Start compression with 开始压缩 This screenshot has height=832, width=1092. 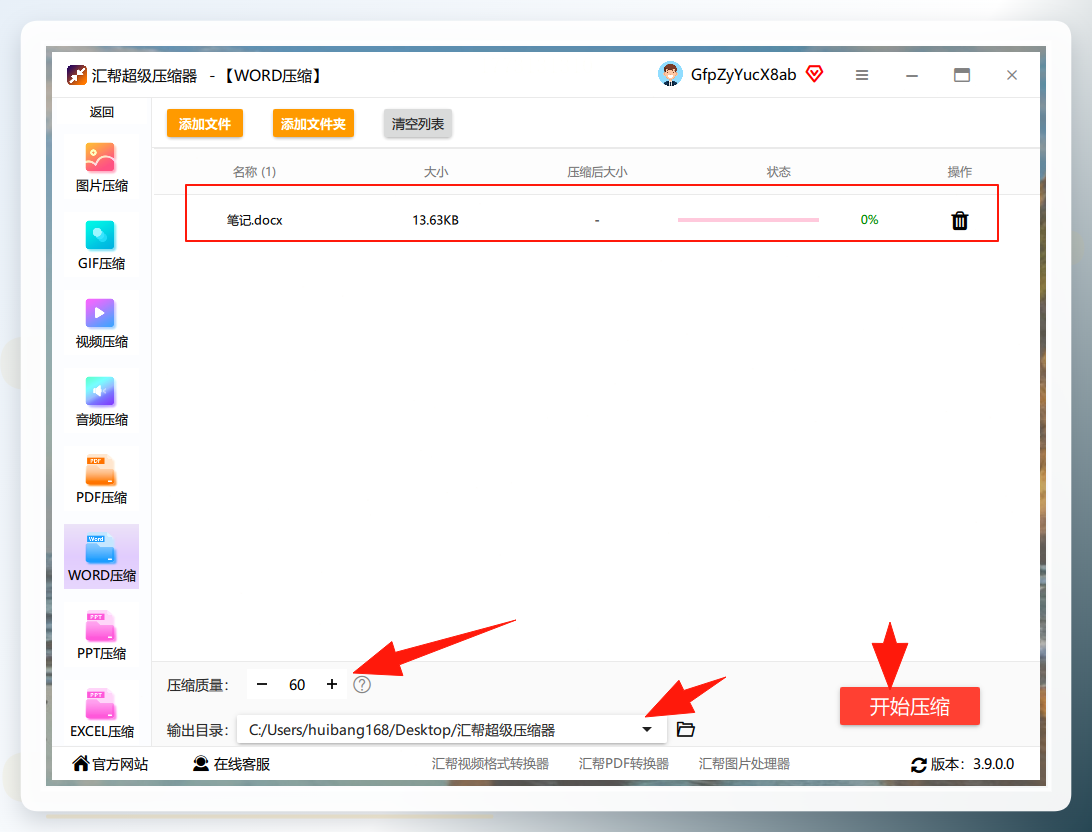point(910,707)
